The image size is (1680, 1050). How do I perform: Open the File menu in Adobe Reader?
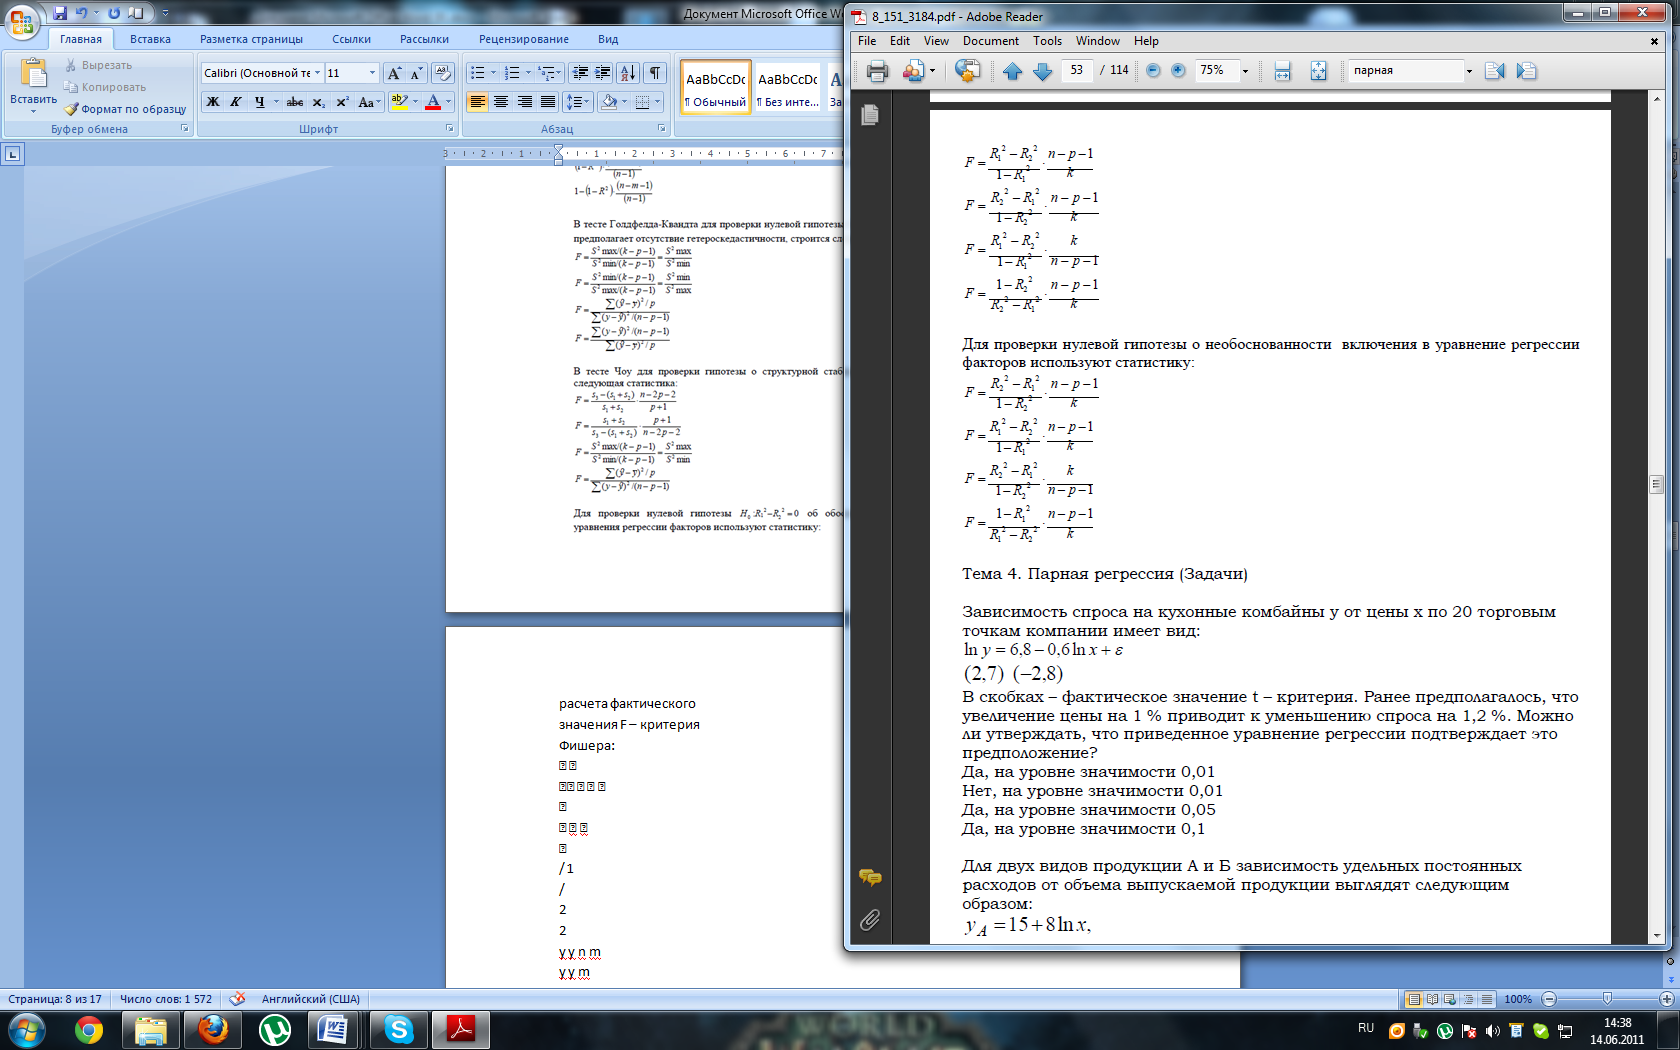coord(867,41)
